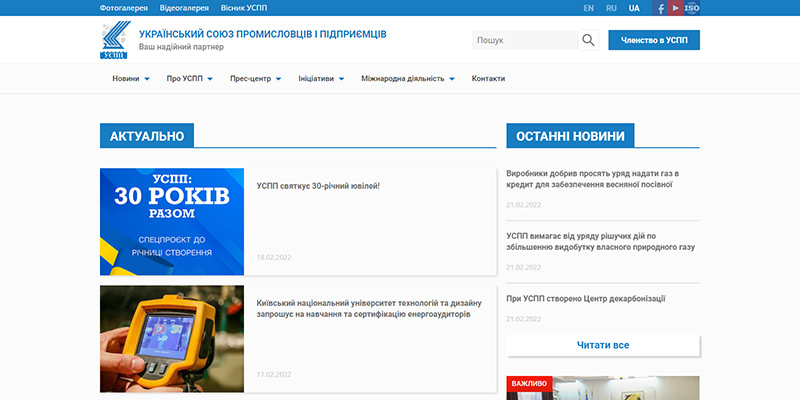Open the Відеогалерея link

184,8
